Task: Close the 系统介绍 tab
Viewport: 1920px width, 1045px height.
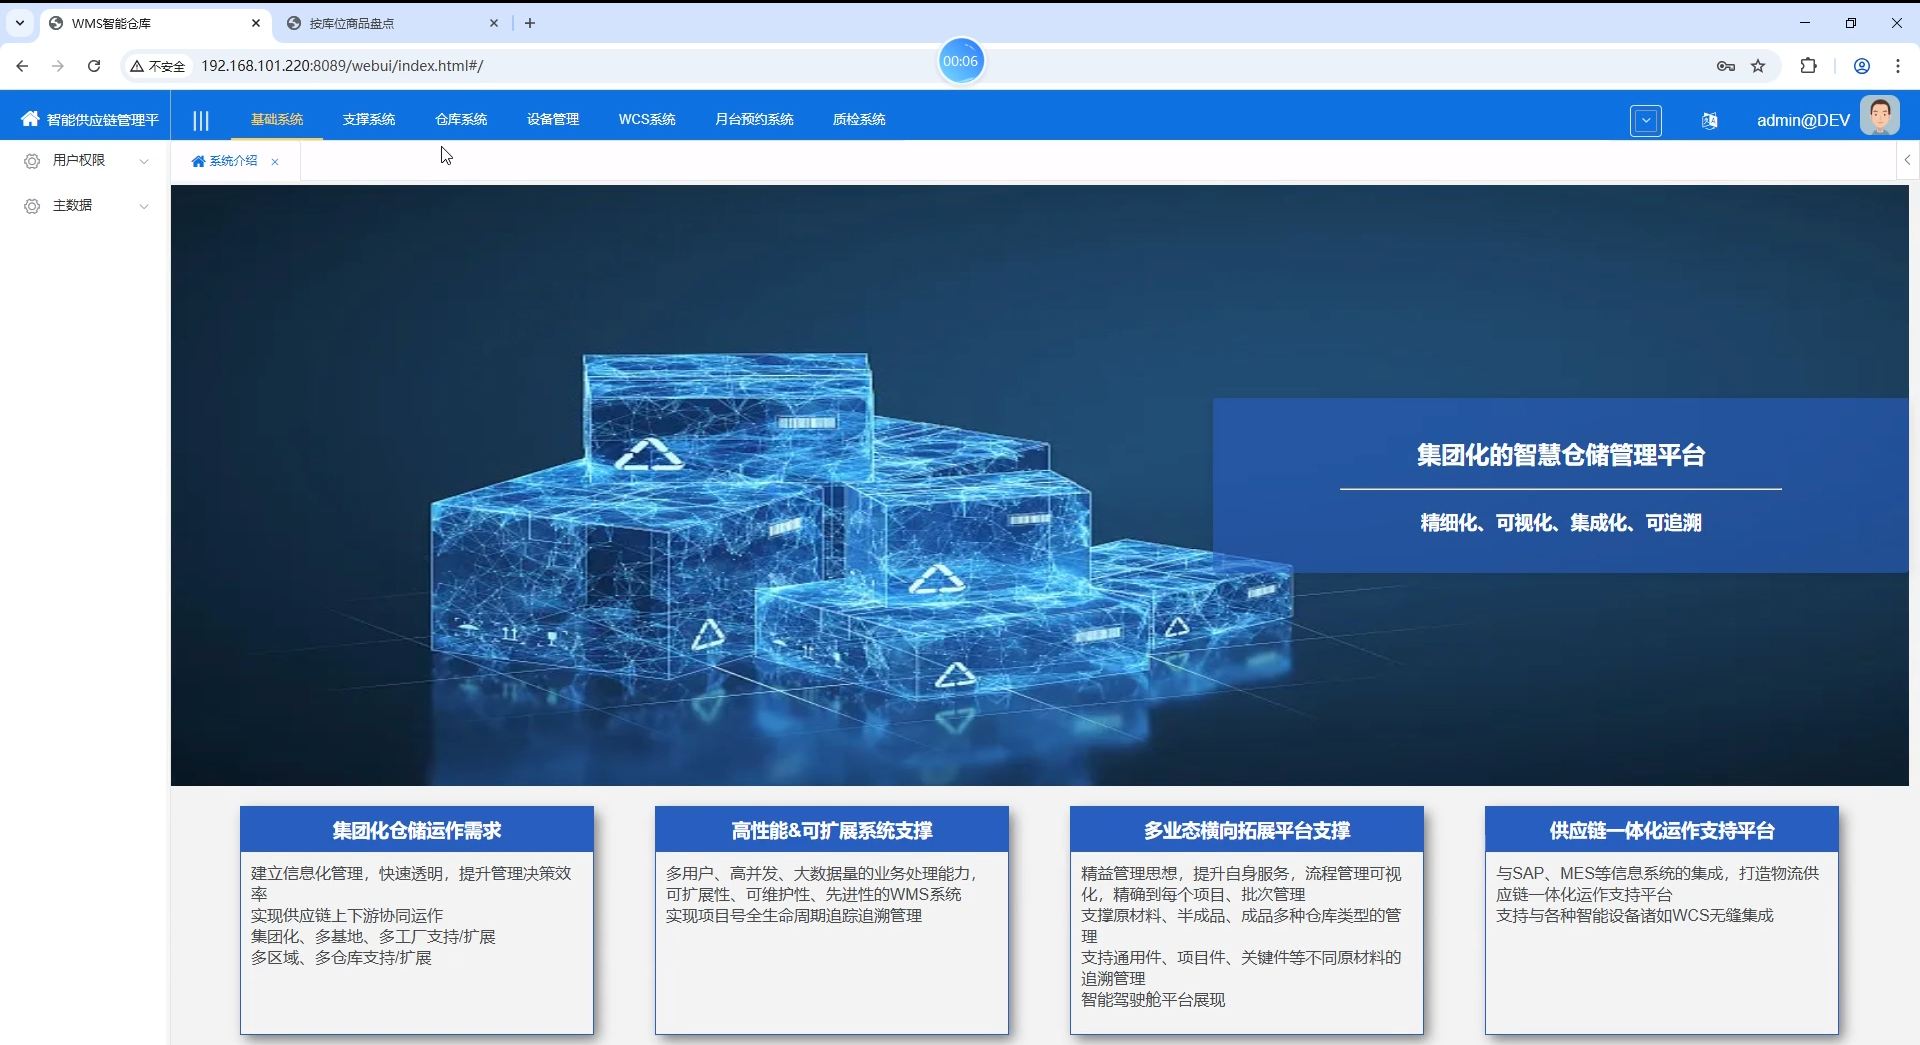Action: [275, 161]
